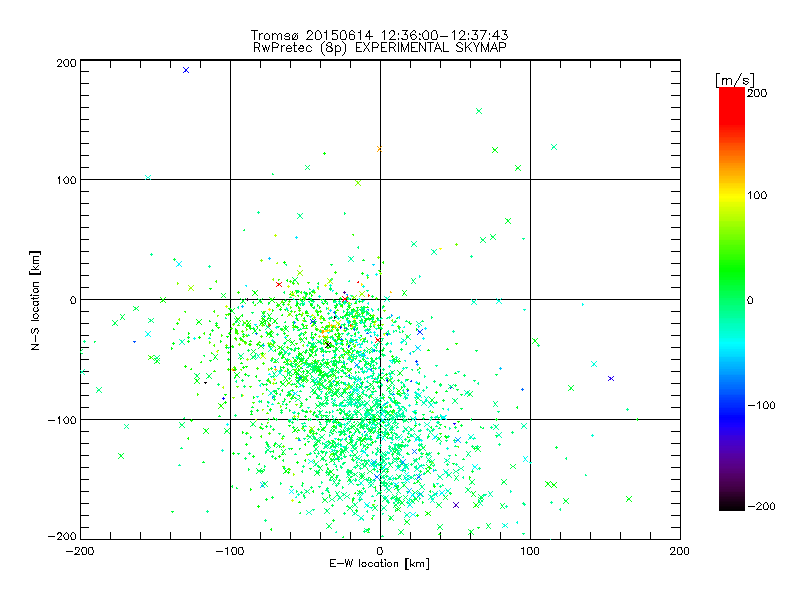Image resolution: width=800 pixels, height=600 pixels.
Task: Select the subtitle "RwPretec (8p) EXPERIMENTAL SKYMAP"
Action: tap(380, 48)
